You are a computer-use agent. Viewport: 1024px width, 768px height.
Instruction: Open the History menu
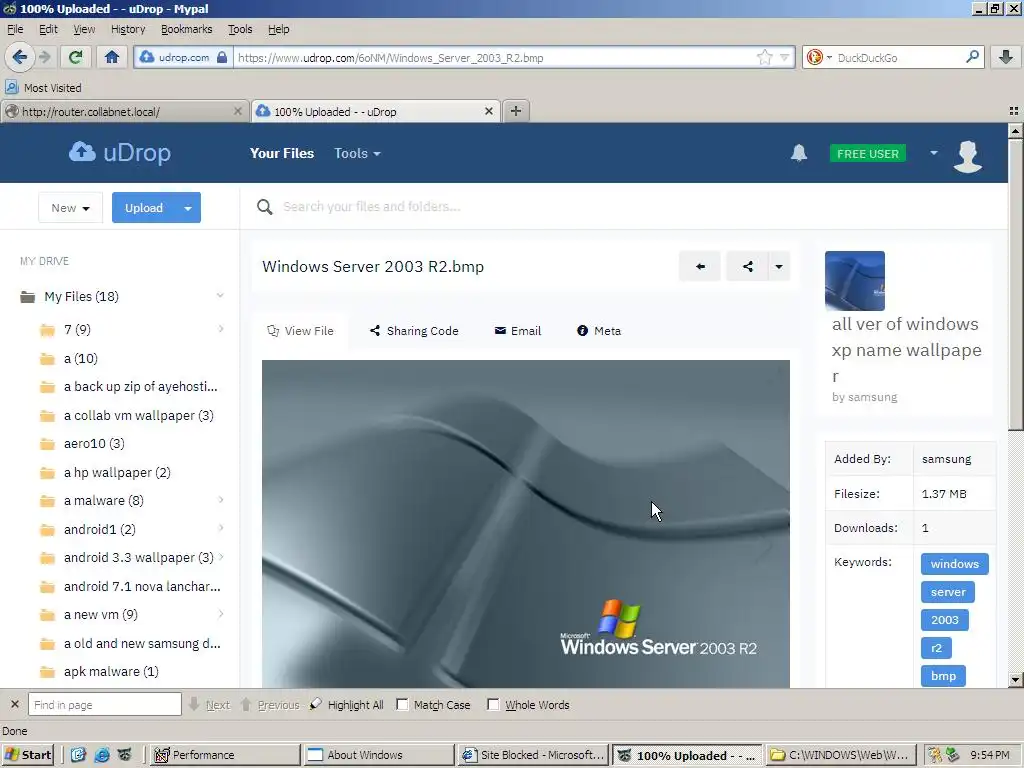128,29
